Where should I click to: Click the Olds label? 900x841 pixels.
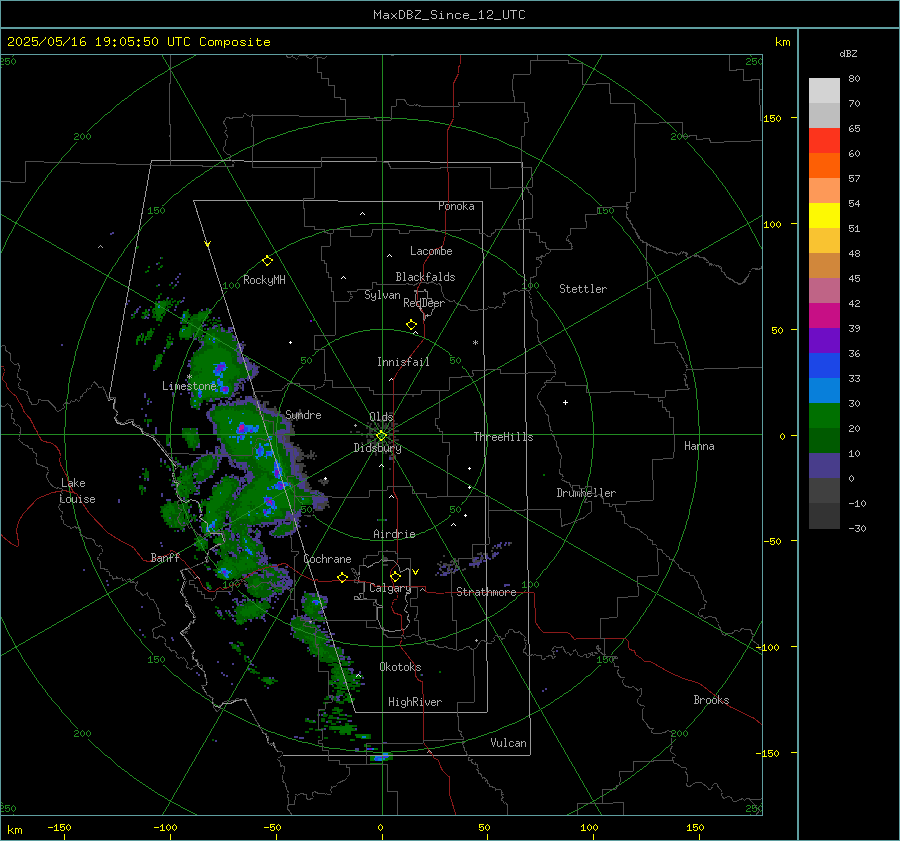click(381, 417)
